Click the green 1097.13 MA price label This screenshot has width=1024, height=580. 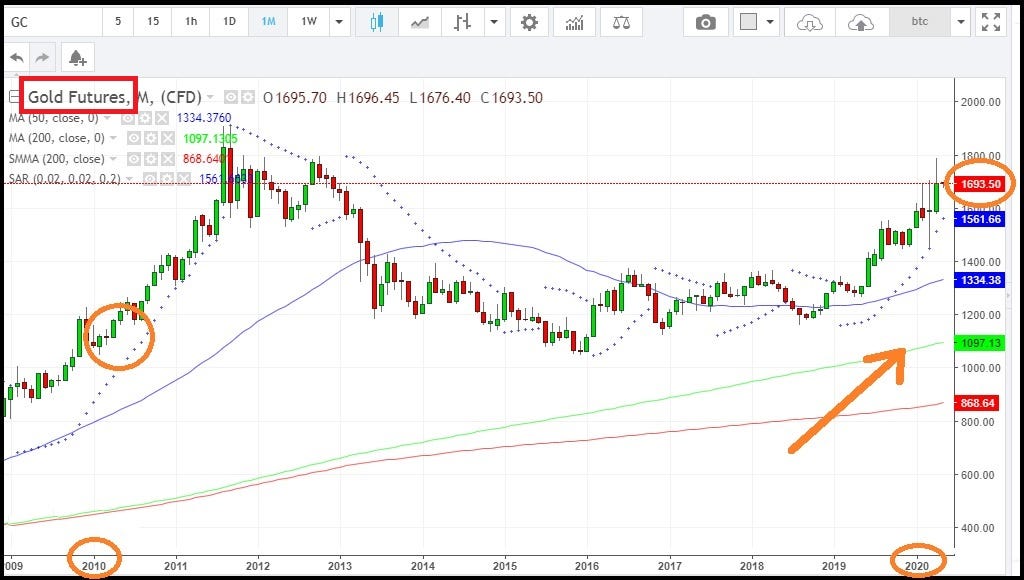pos(980,344)
